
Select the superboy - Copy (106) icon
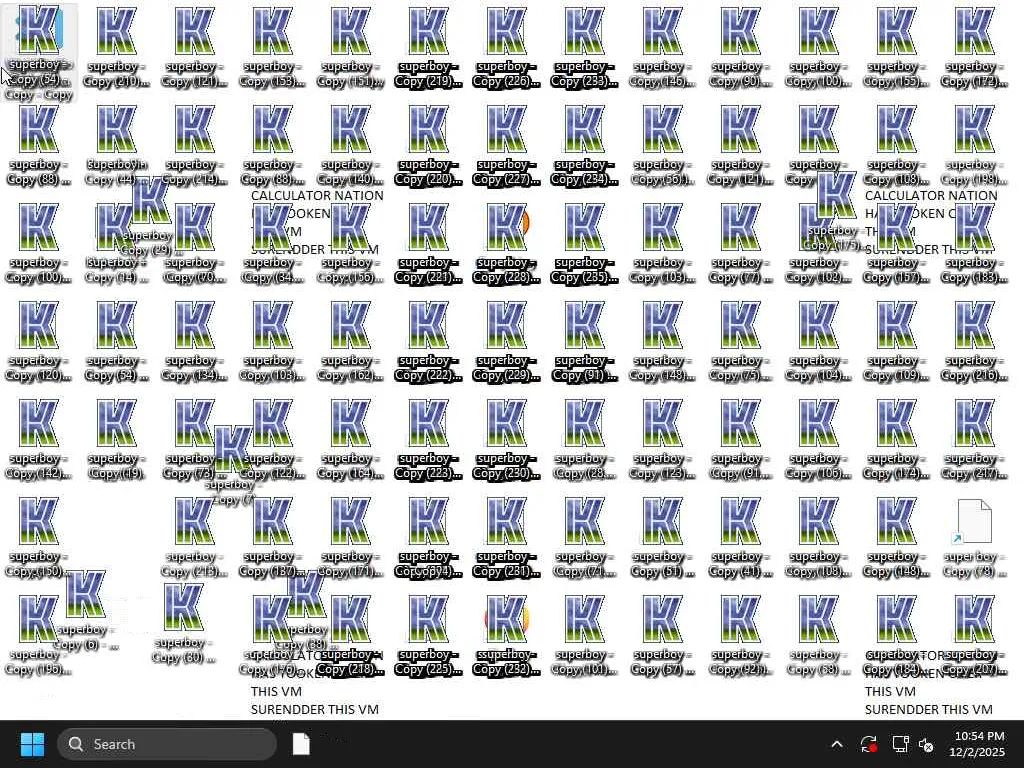pos(818,439)
